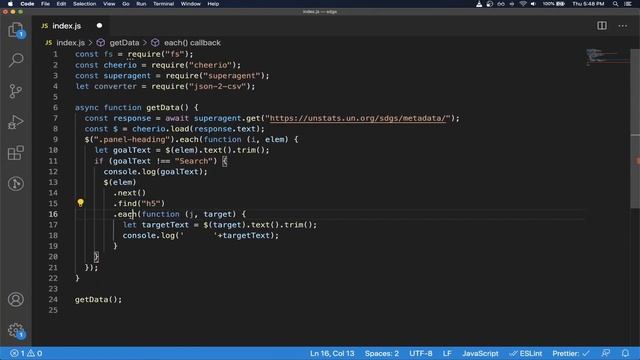Click the split editor right icon
This screenshot has height=360, width=640.
[602, 26]
